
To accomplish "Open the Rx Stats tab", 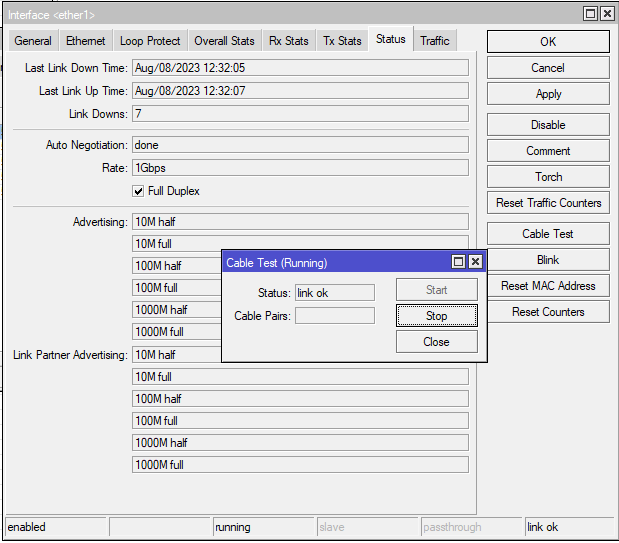I will coord(289,41).
